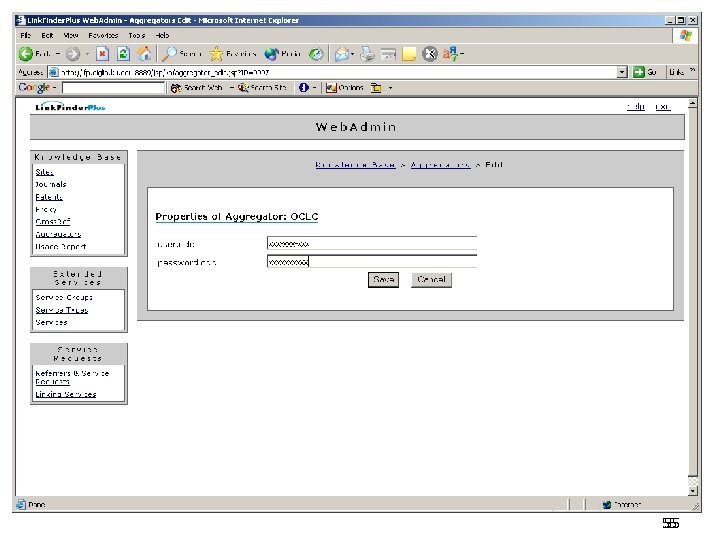Click the Edit toolbar icon beside printer
This screenshot has width=720, height=540.
(x=388, y=54)
